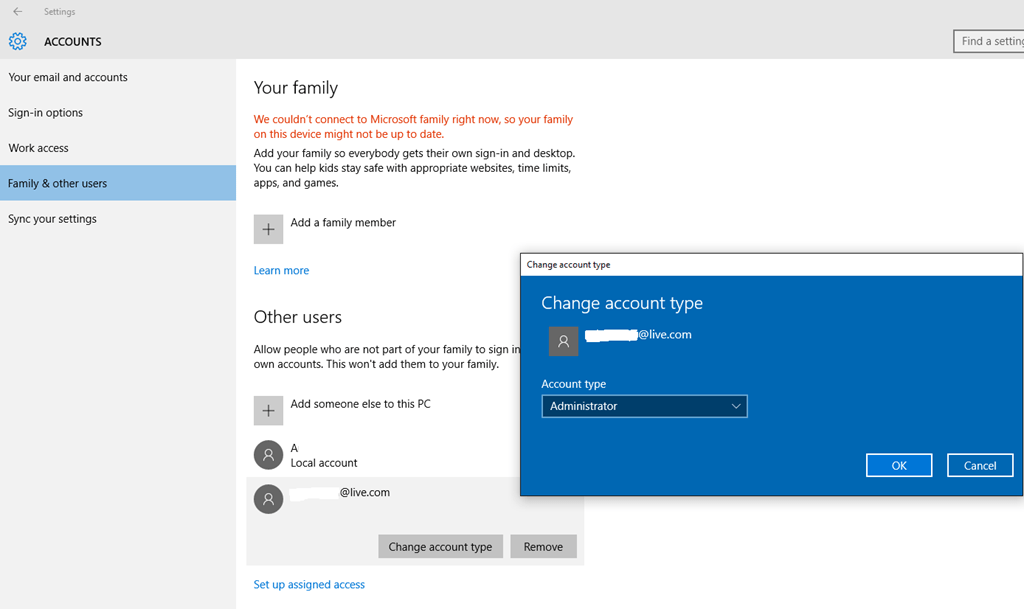
Task: Click the account avatar inside the Change account type dialog
Action: [563, 341]
